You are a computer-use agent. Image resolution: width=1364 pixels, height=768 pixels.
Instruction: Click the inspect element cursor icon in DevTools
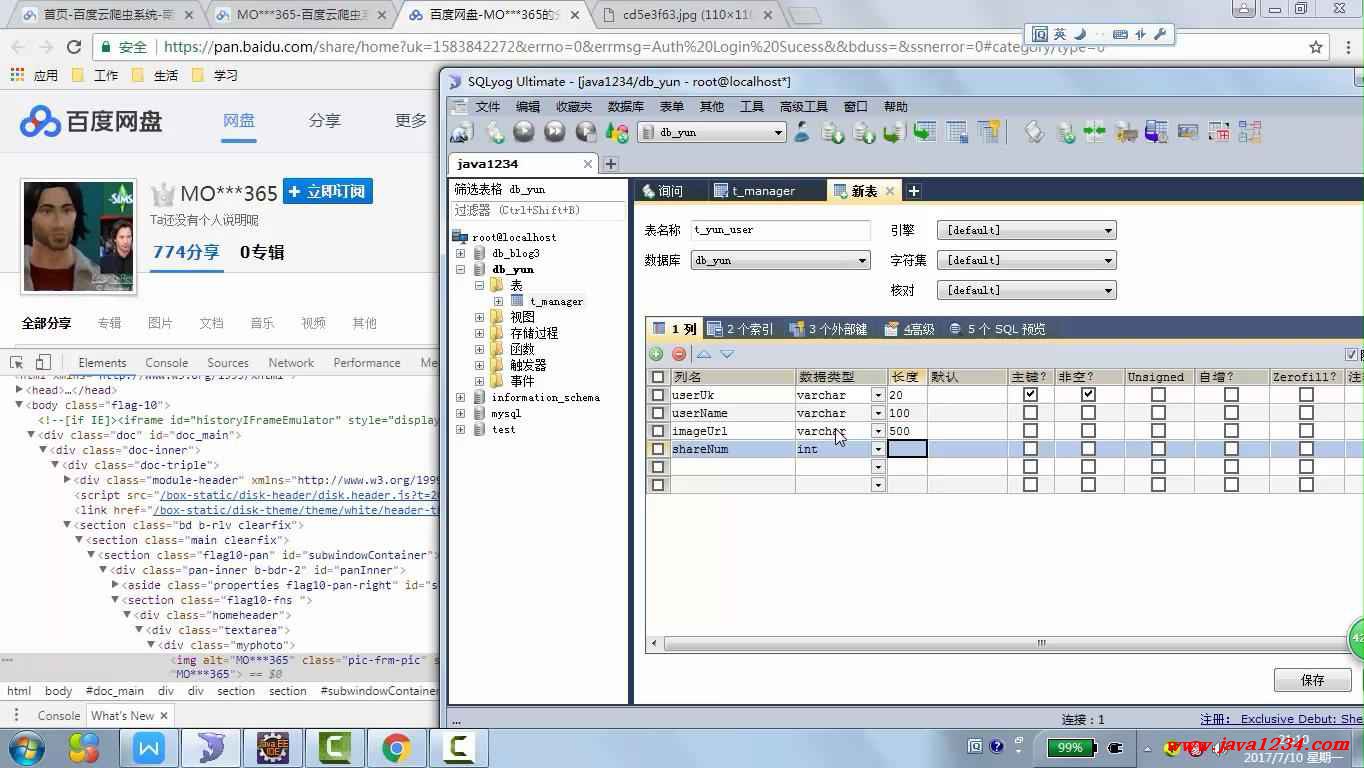pos(17,362)
